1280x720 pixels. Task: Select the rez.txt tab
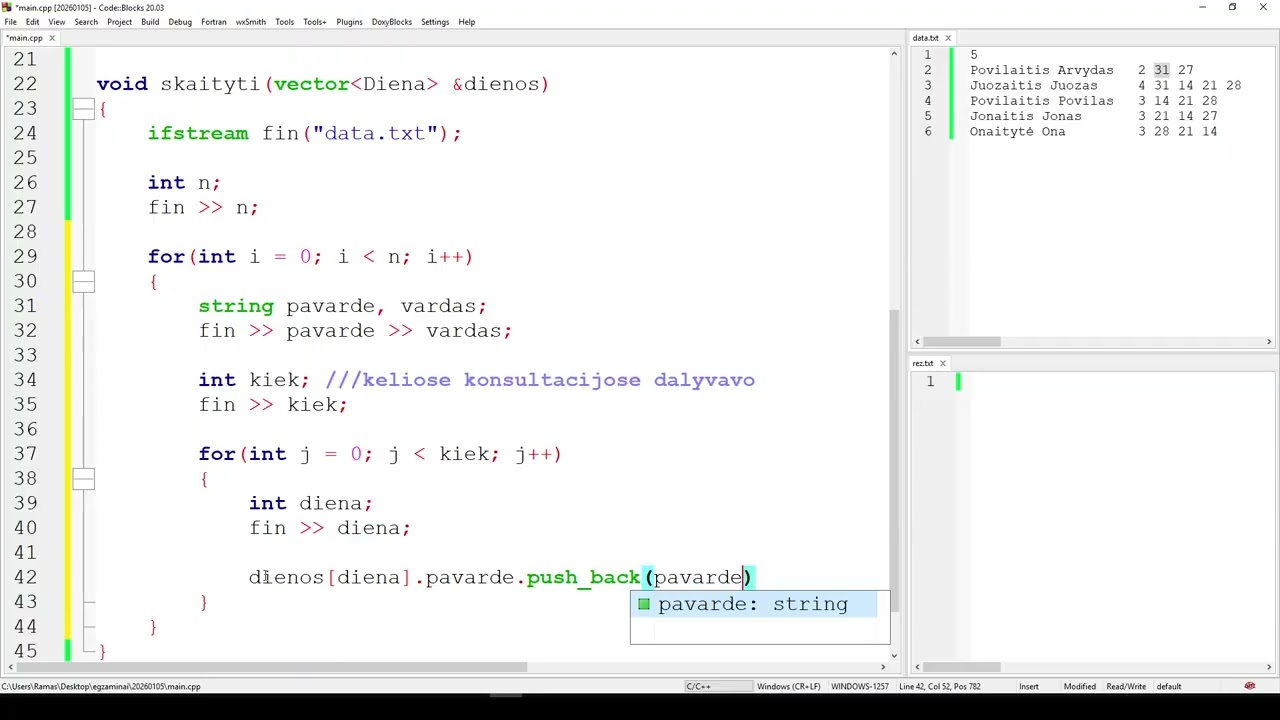click(x=922, y=363)
